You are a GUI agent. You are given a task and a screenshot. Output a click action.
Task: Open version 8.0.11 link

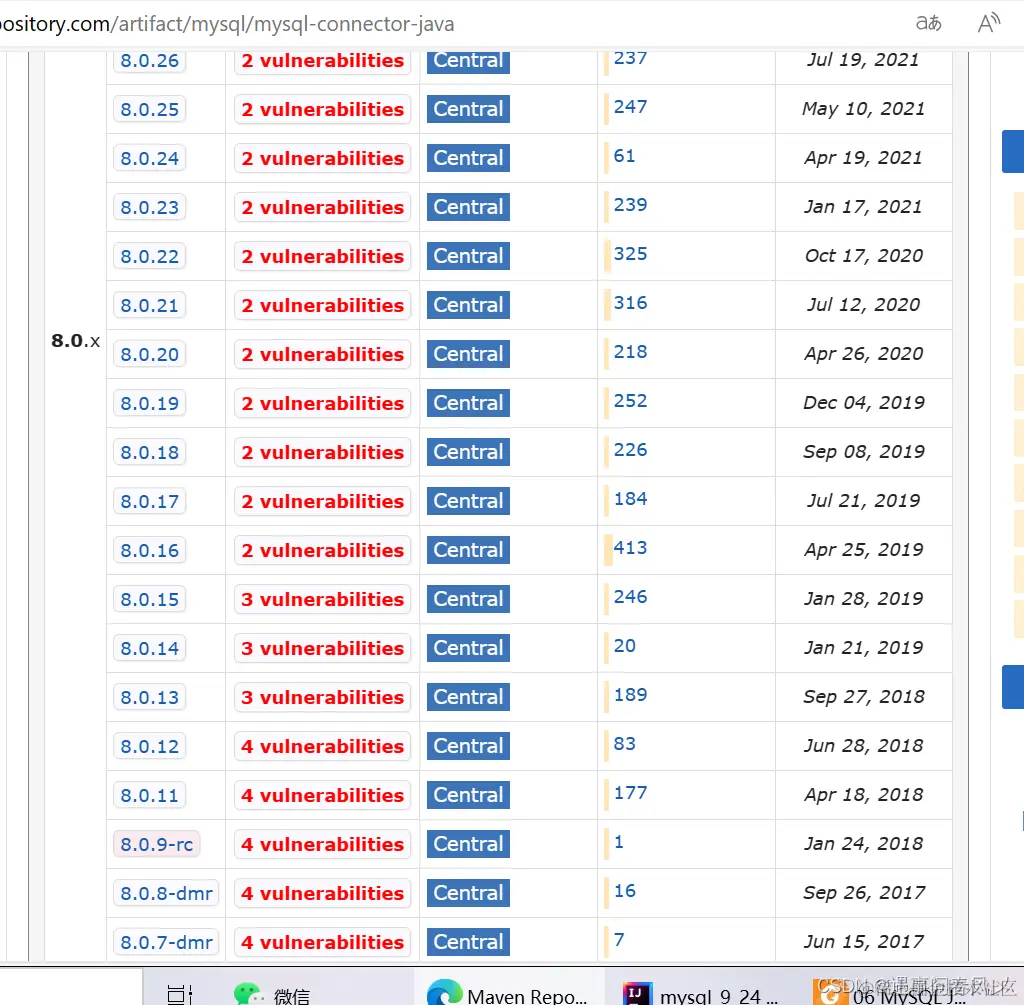point(150,795)
